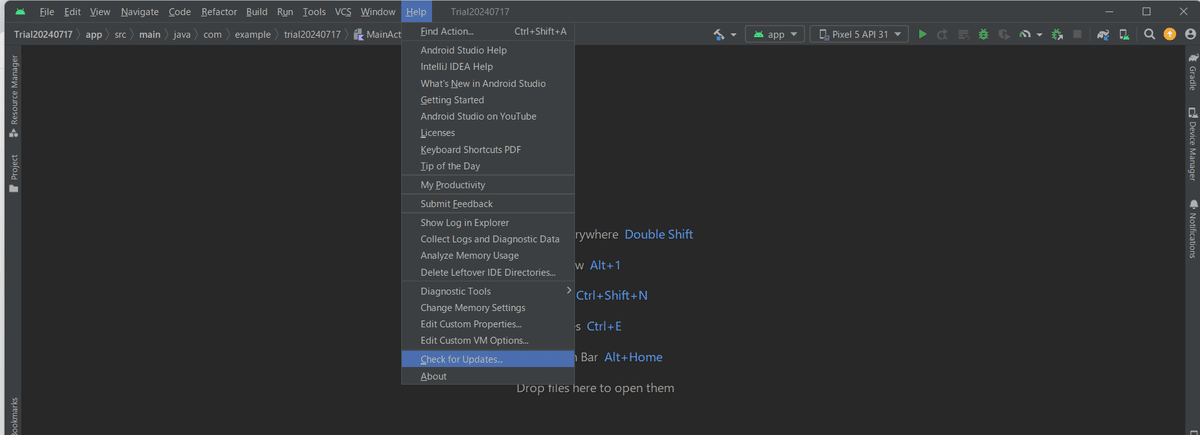Open Notifications side panel
Image resolution: width=1200 pixels, height=435 pixels.
(x=1192, y=229)
